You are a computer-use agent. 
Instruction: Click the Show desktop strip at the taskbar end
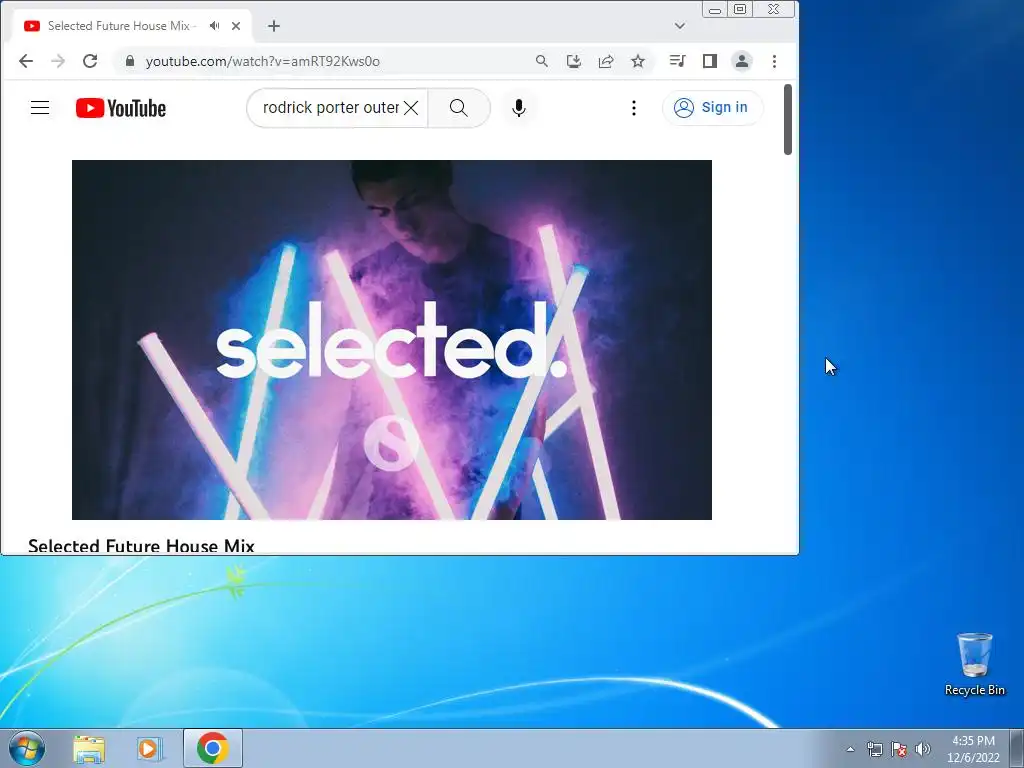point(1017,748)
